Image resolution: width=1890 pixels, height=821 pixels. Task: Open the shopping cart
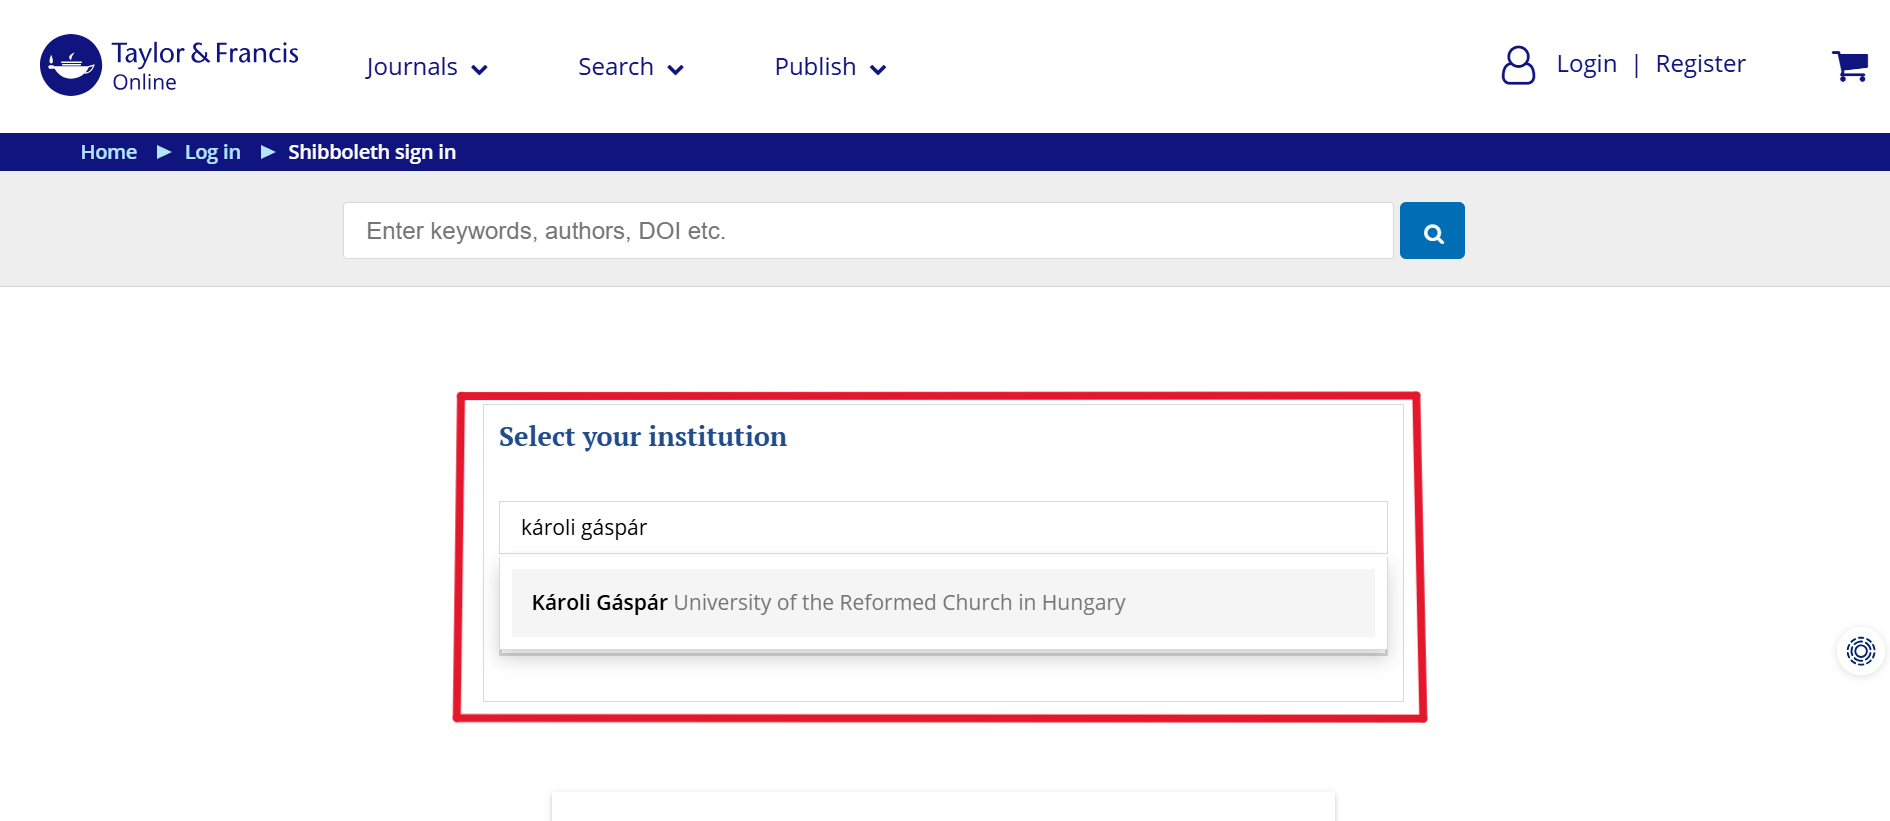point(1849,66)
